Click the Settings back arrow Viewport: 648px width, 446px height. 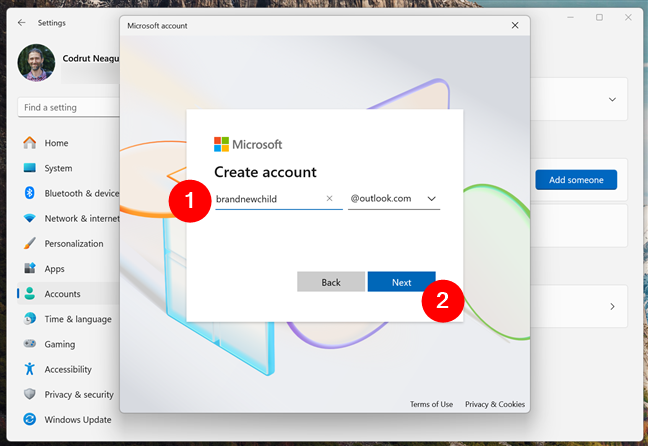[x=21, y=23]
